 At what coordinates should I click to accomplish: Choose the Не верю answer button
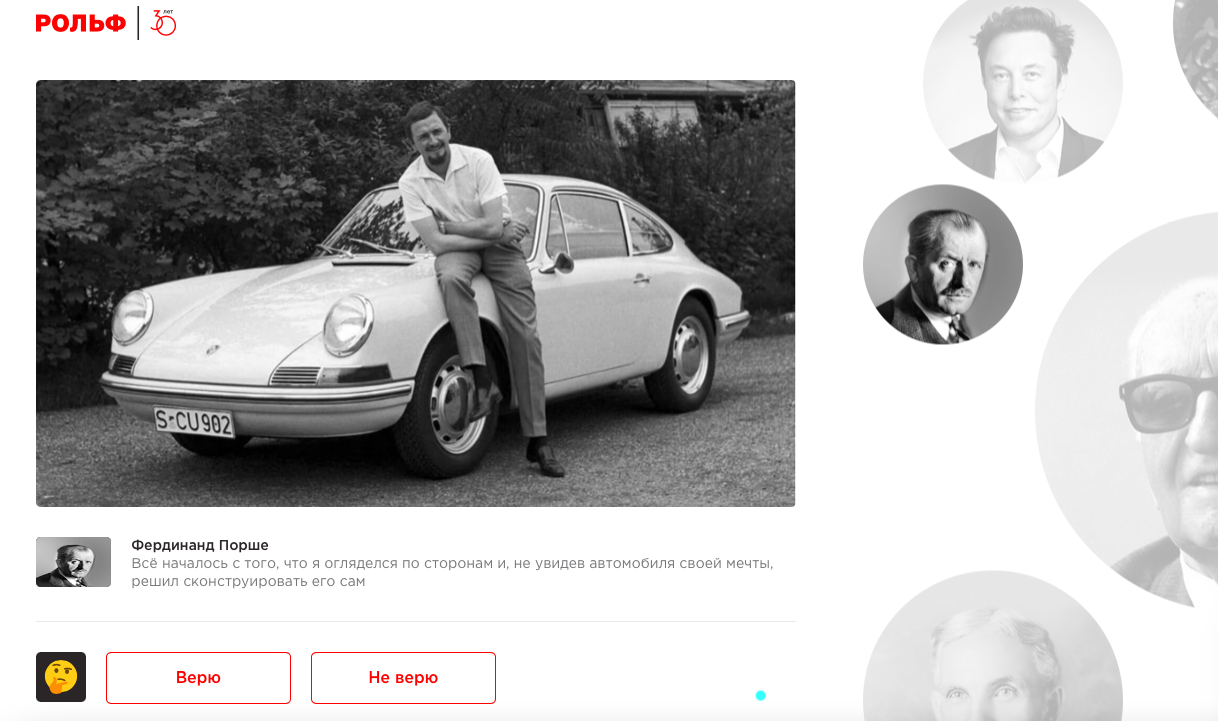pyautogui.click(x=403, y=678)
